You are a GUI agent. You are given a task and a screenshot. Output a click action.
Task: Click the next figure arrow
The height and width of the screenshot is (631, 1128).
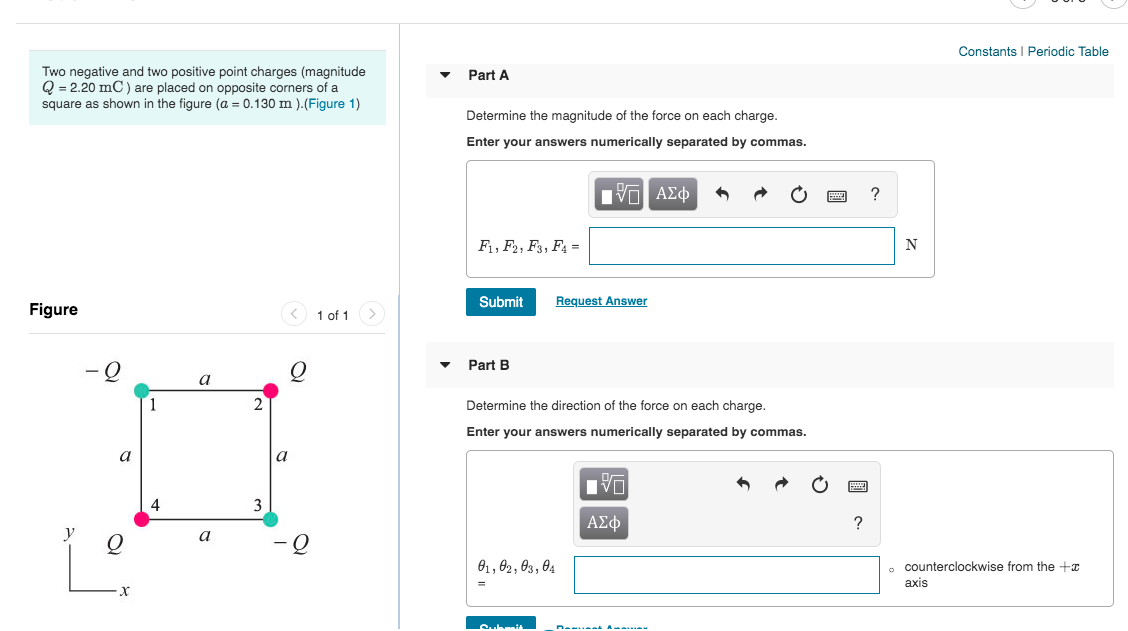tap(371, 313)
